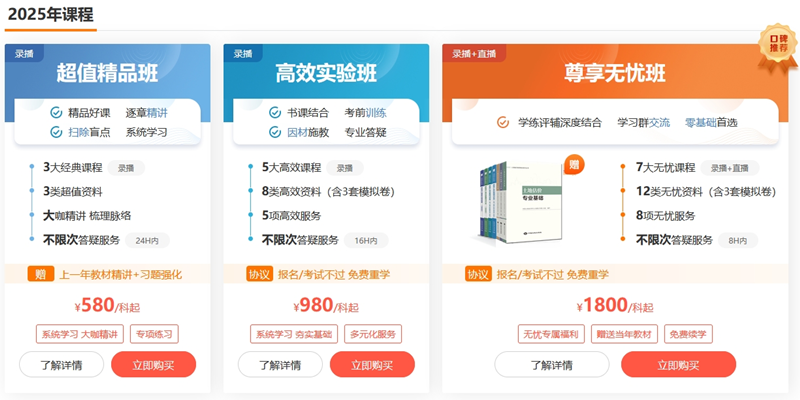Buy the 尊享无忧班 course now

[685, 365]
